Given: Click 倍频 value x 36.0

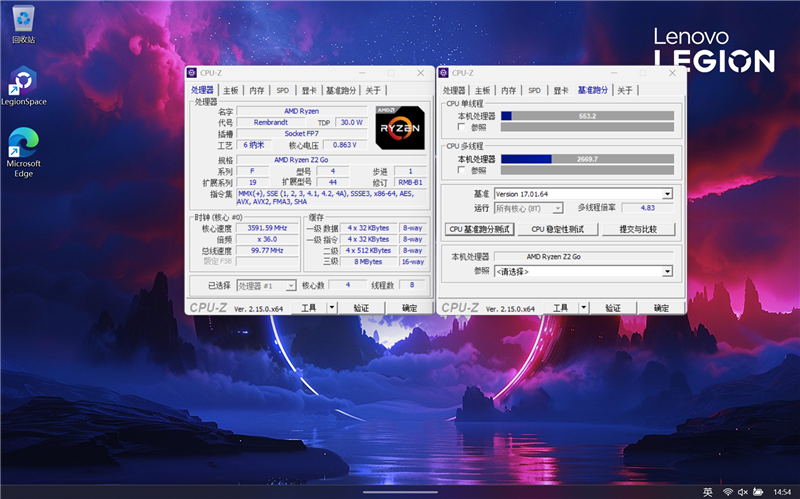Looking at the screenshot, I should 267,239.
